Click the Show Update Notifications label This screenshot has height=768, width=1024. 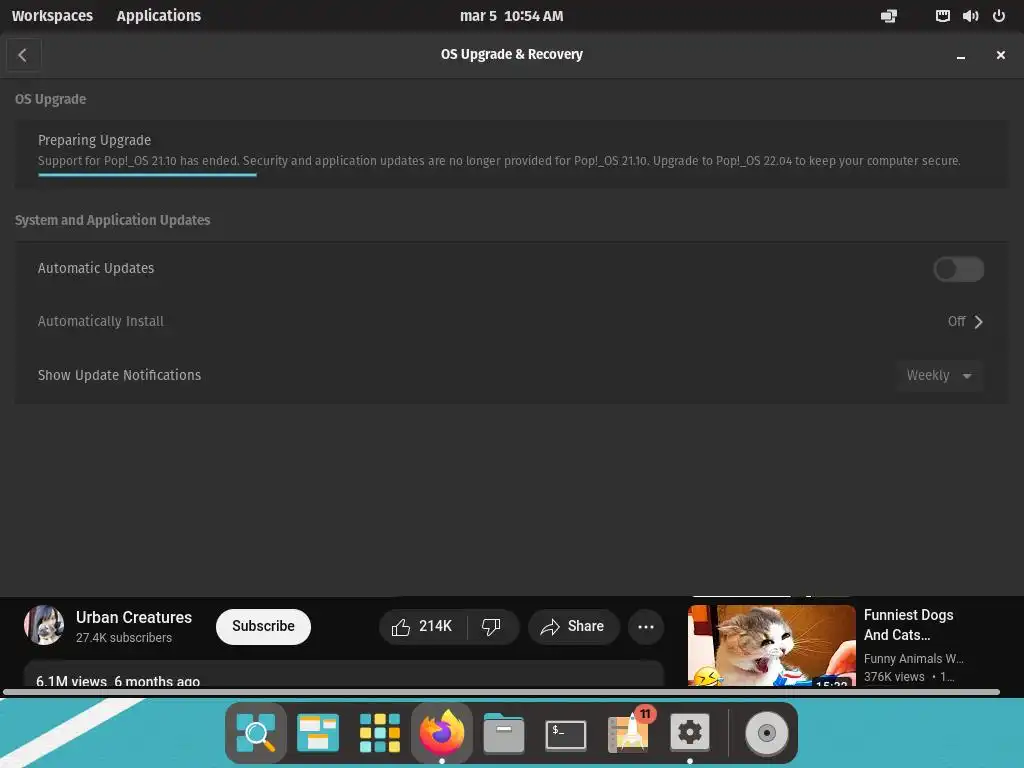120,376
